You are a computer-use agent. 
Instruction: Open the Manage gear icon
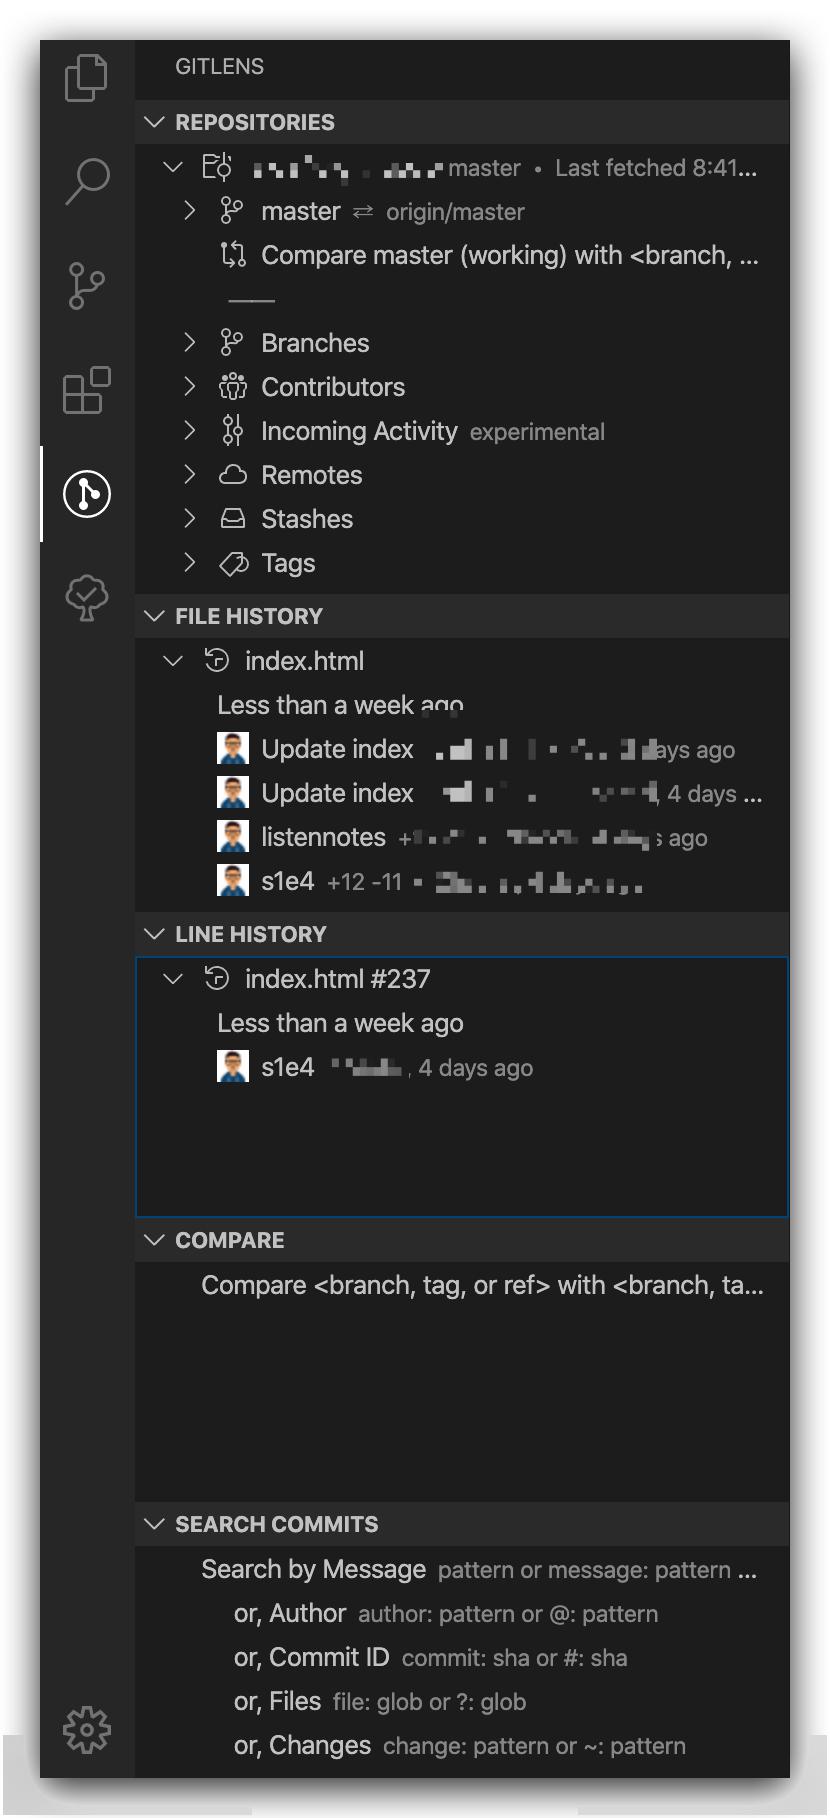86,1730
